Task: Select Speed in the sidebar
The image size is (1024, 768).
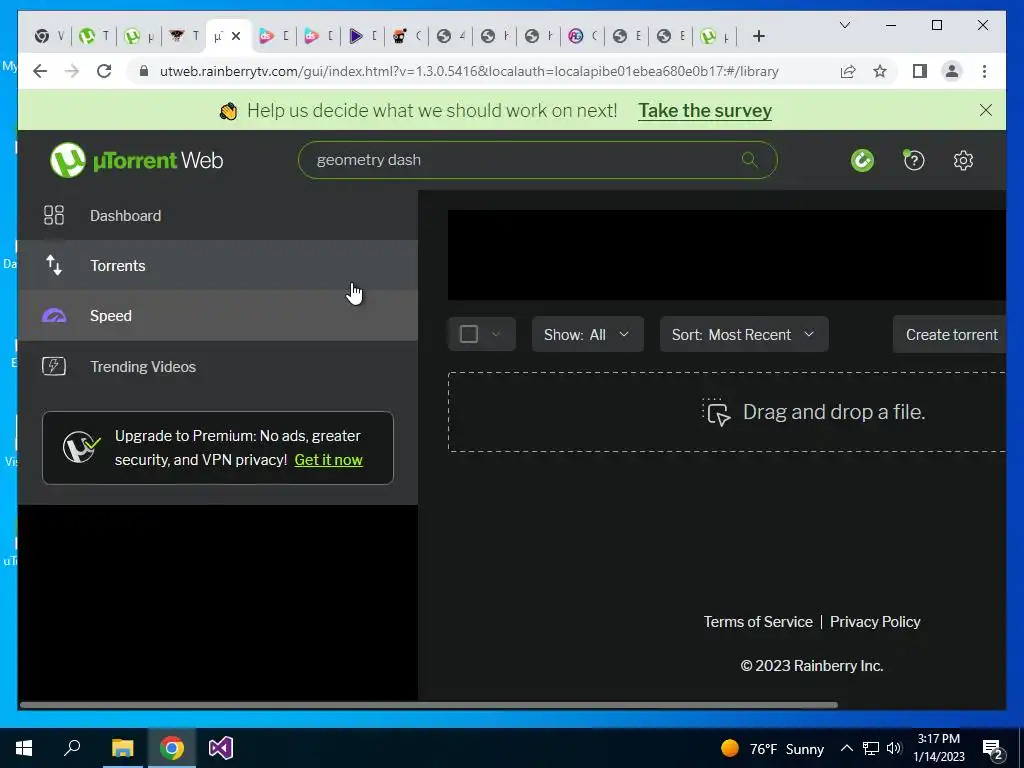Action: tap(217, 315)
